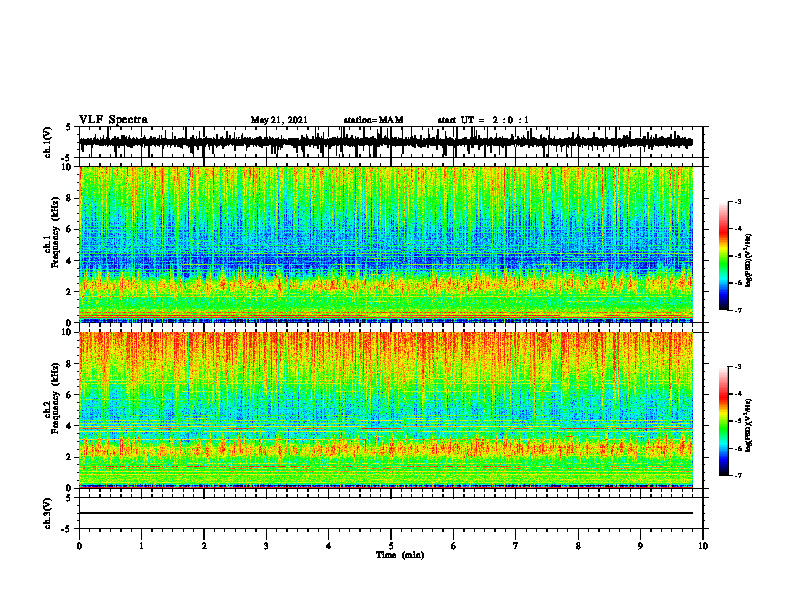Click the "6" kHz tick on ch.2 frequency axis
The width and height of the screenshot is (792, 612).
click(70, 395)
